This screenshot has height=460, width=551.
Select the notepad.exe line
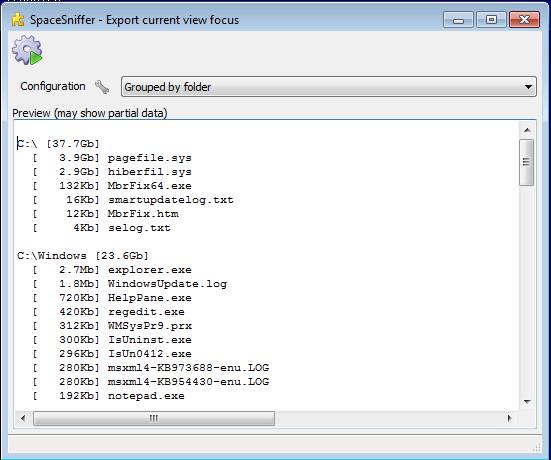pos(109,396)
